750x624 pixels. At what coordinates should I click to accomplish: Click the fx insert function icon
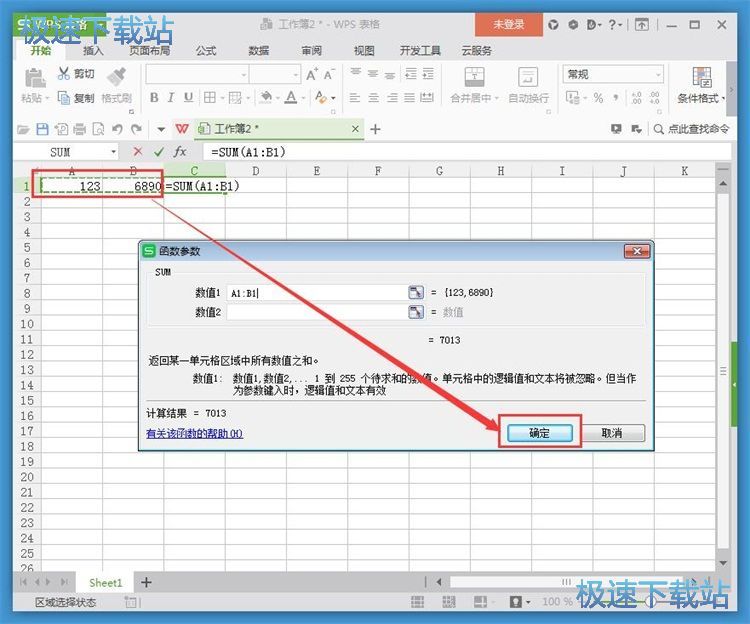180,152
